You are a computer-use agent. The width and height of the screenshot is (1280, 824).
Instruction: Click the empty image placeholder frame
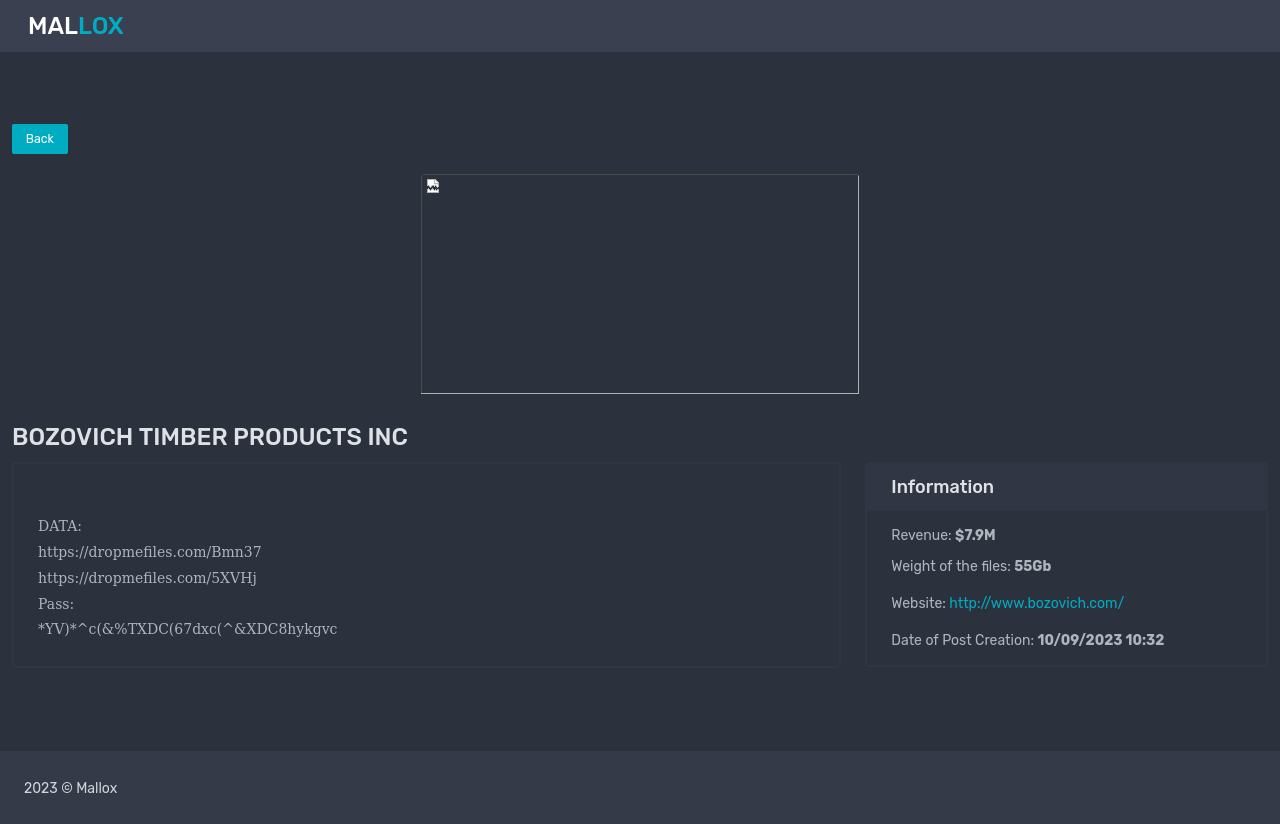(640, 284)
